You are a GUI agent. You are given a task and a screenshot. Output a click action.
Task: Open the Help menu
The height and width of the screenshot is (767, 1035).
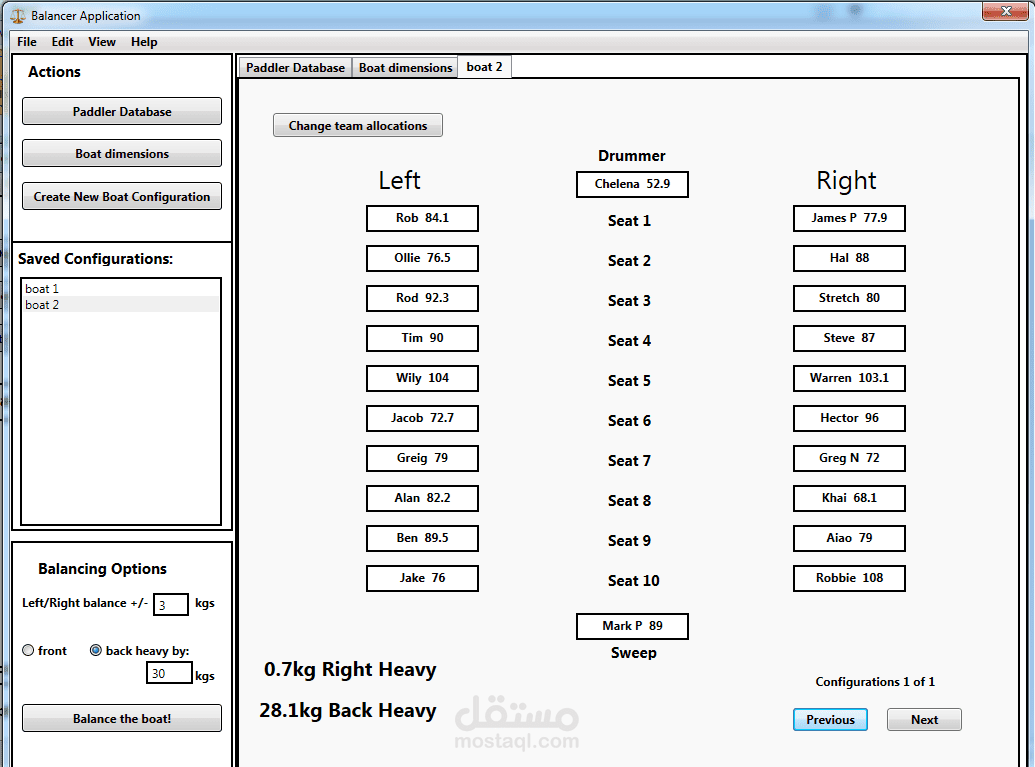click(144, 42)
